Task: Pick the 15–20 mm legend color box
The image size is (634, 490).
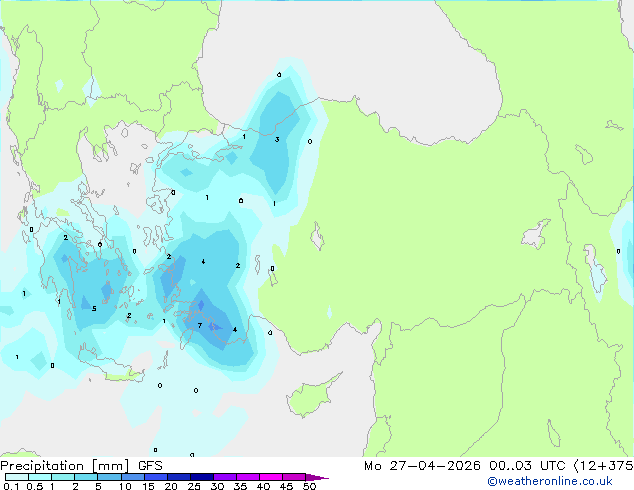Action: tap(155, 477)
